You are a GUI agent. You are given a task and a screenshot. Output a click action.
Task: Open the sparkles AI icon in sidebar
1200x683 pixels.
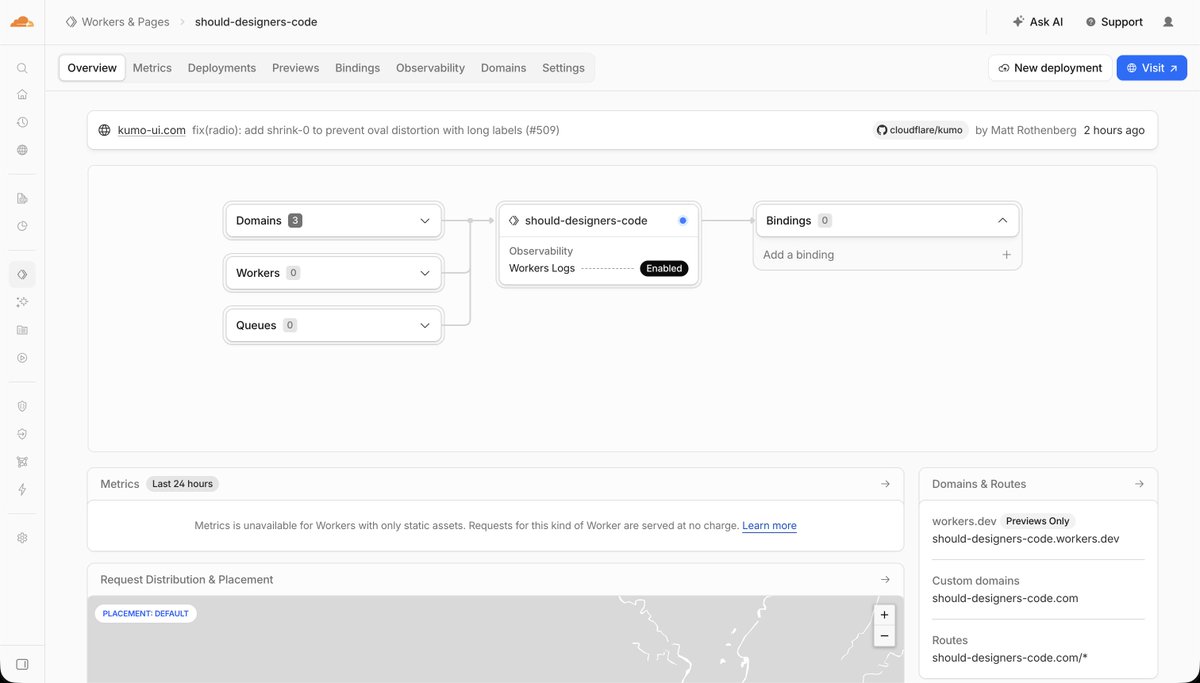pos(22,302)
